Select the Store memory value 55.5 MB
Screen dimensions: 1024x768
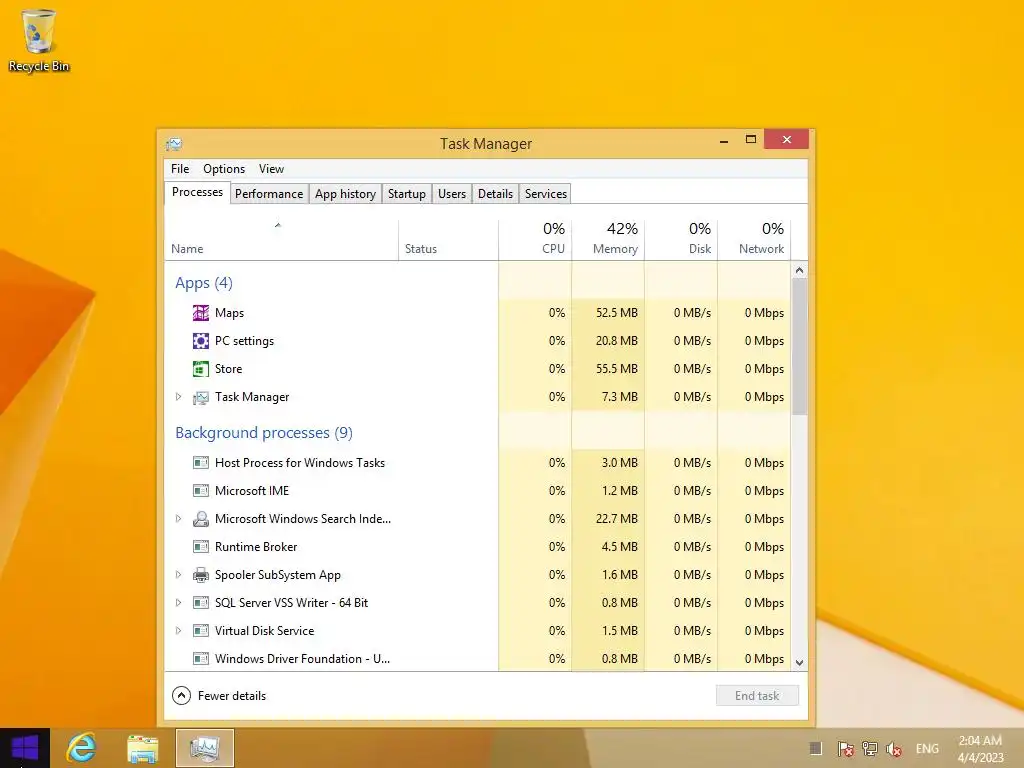click(616, 369)
